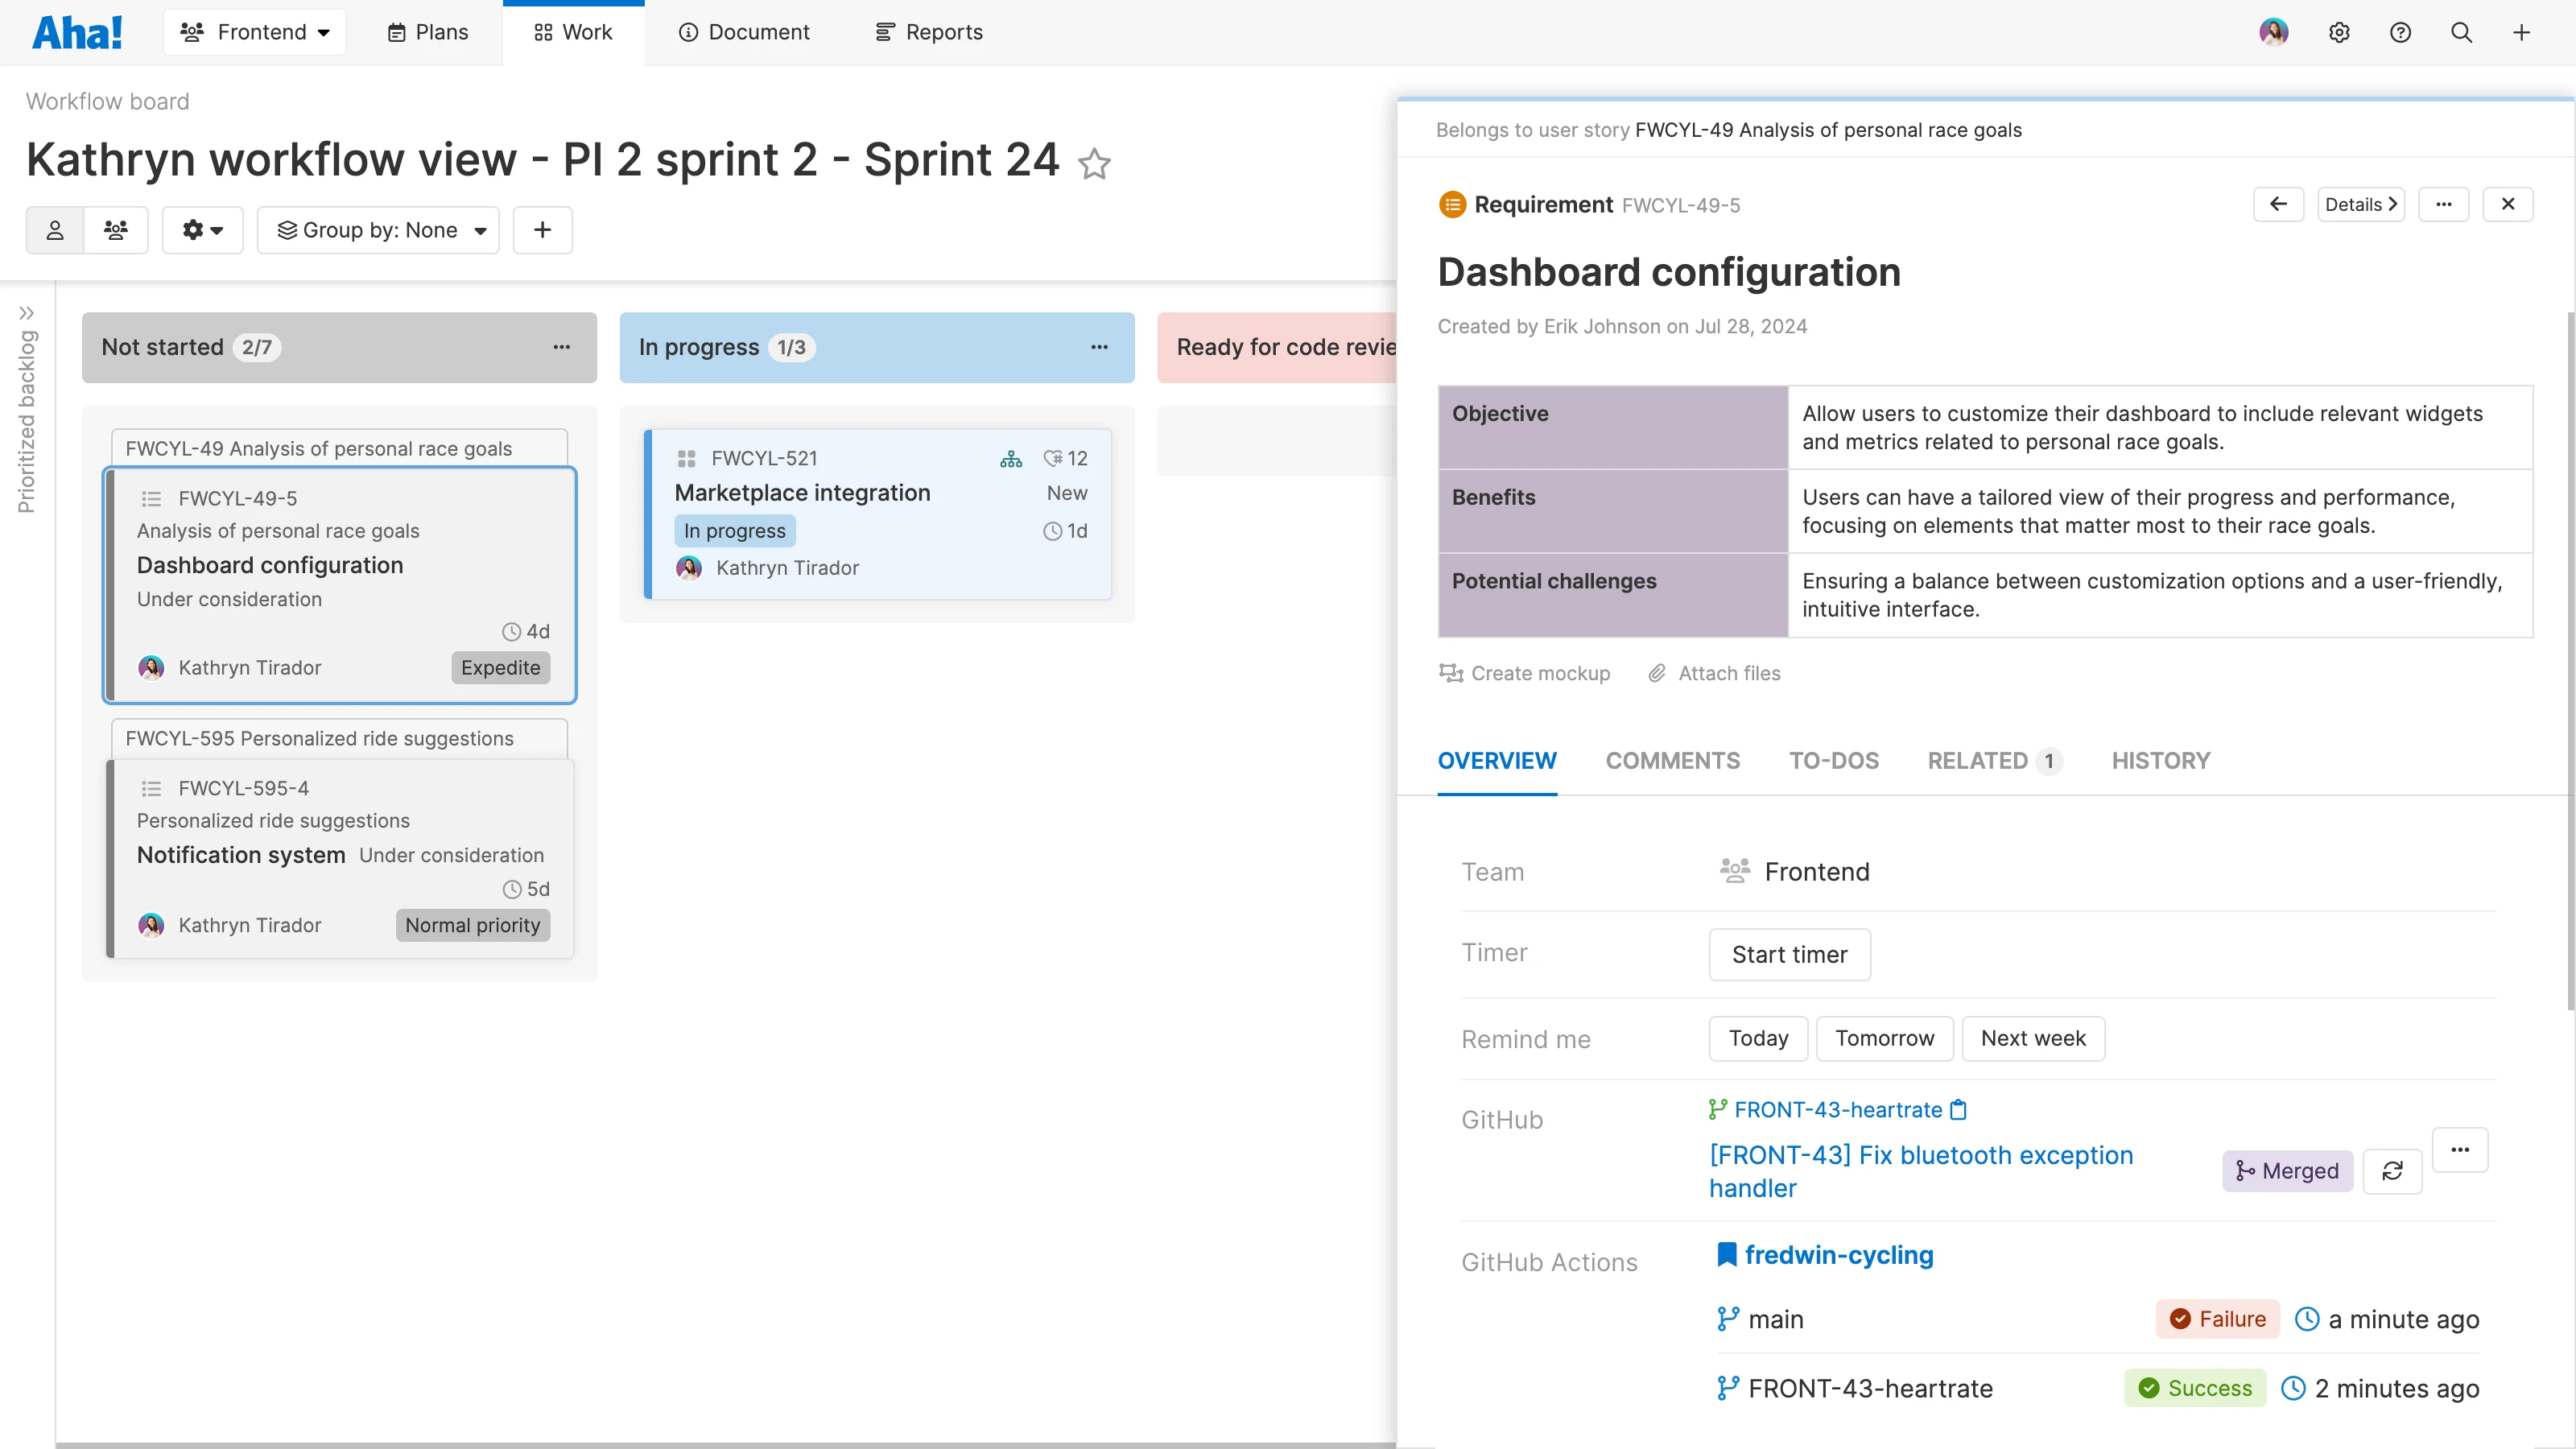This screenshot has height=1449, width=2576.
Task: Click the refresh icon beside the Merged badge
Action: click(2393, 1171)
